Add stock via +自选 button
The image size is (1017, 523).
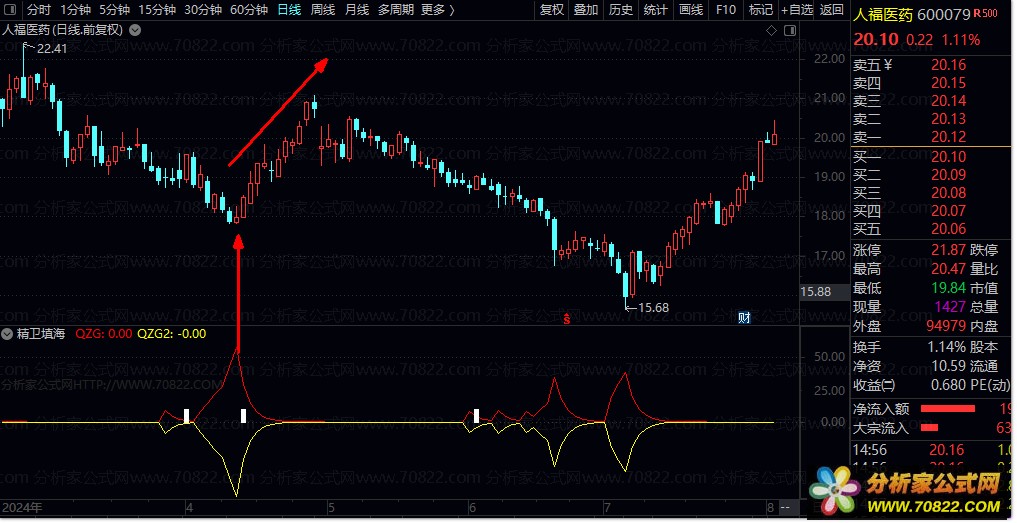pyautogui.click(x=797, y=10)
